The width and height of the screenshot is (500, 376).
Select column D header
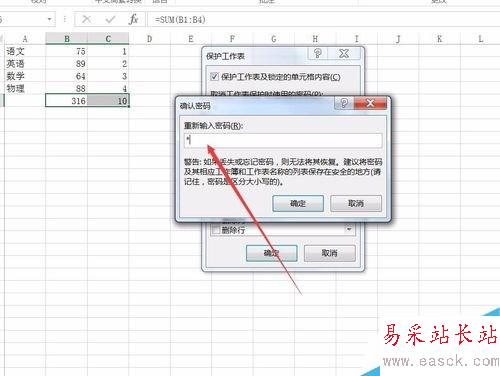click(149, 39)
